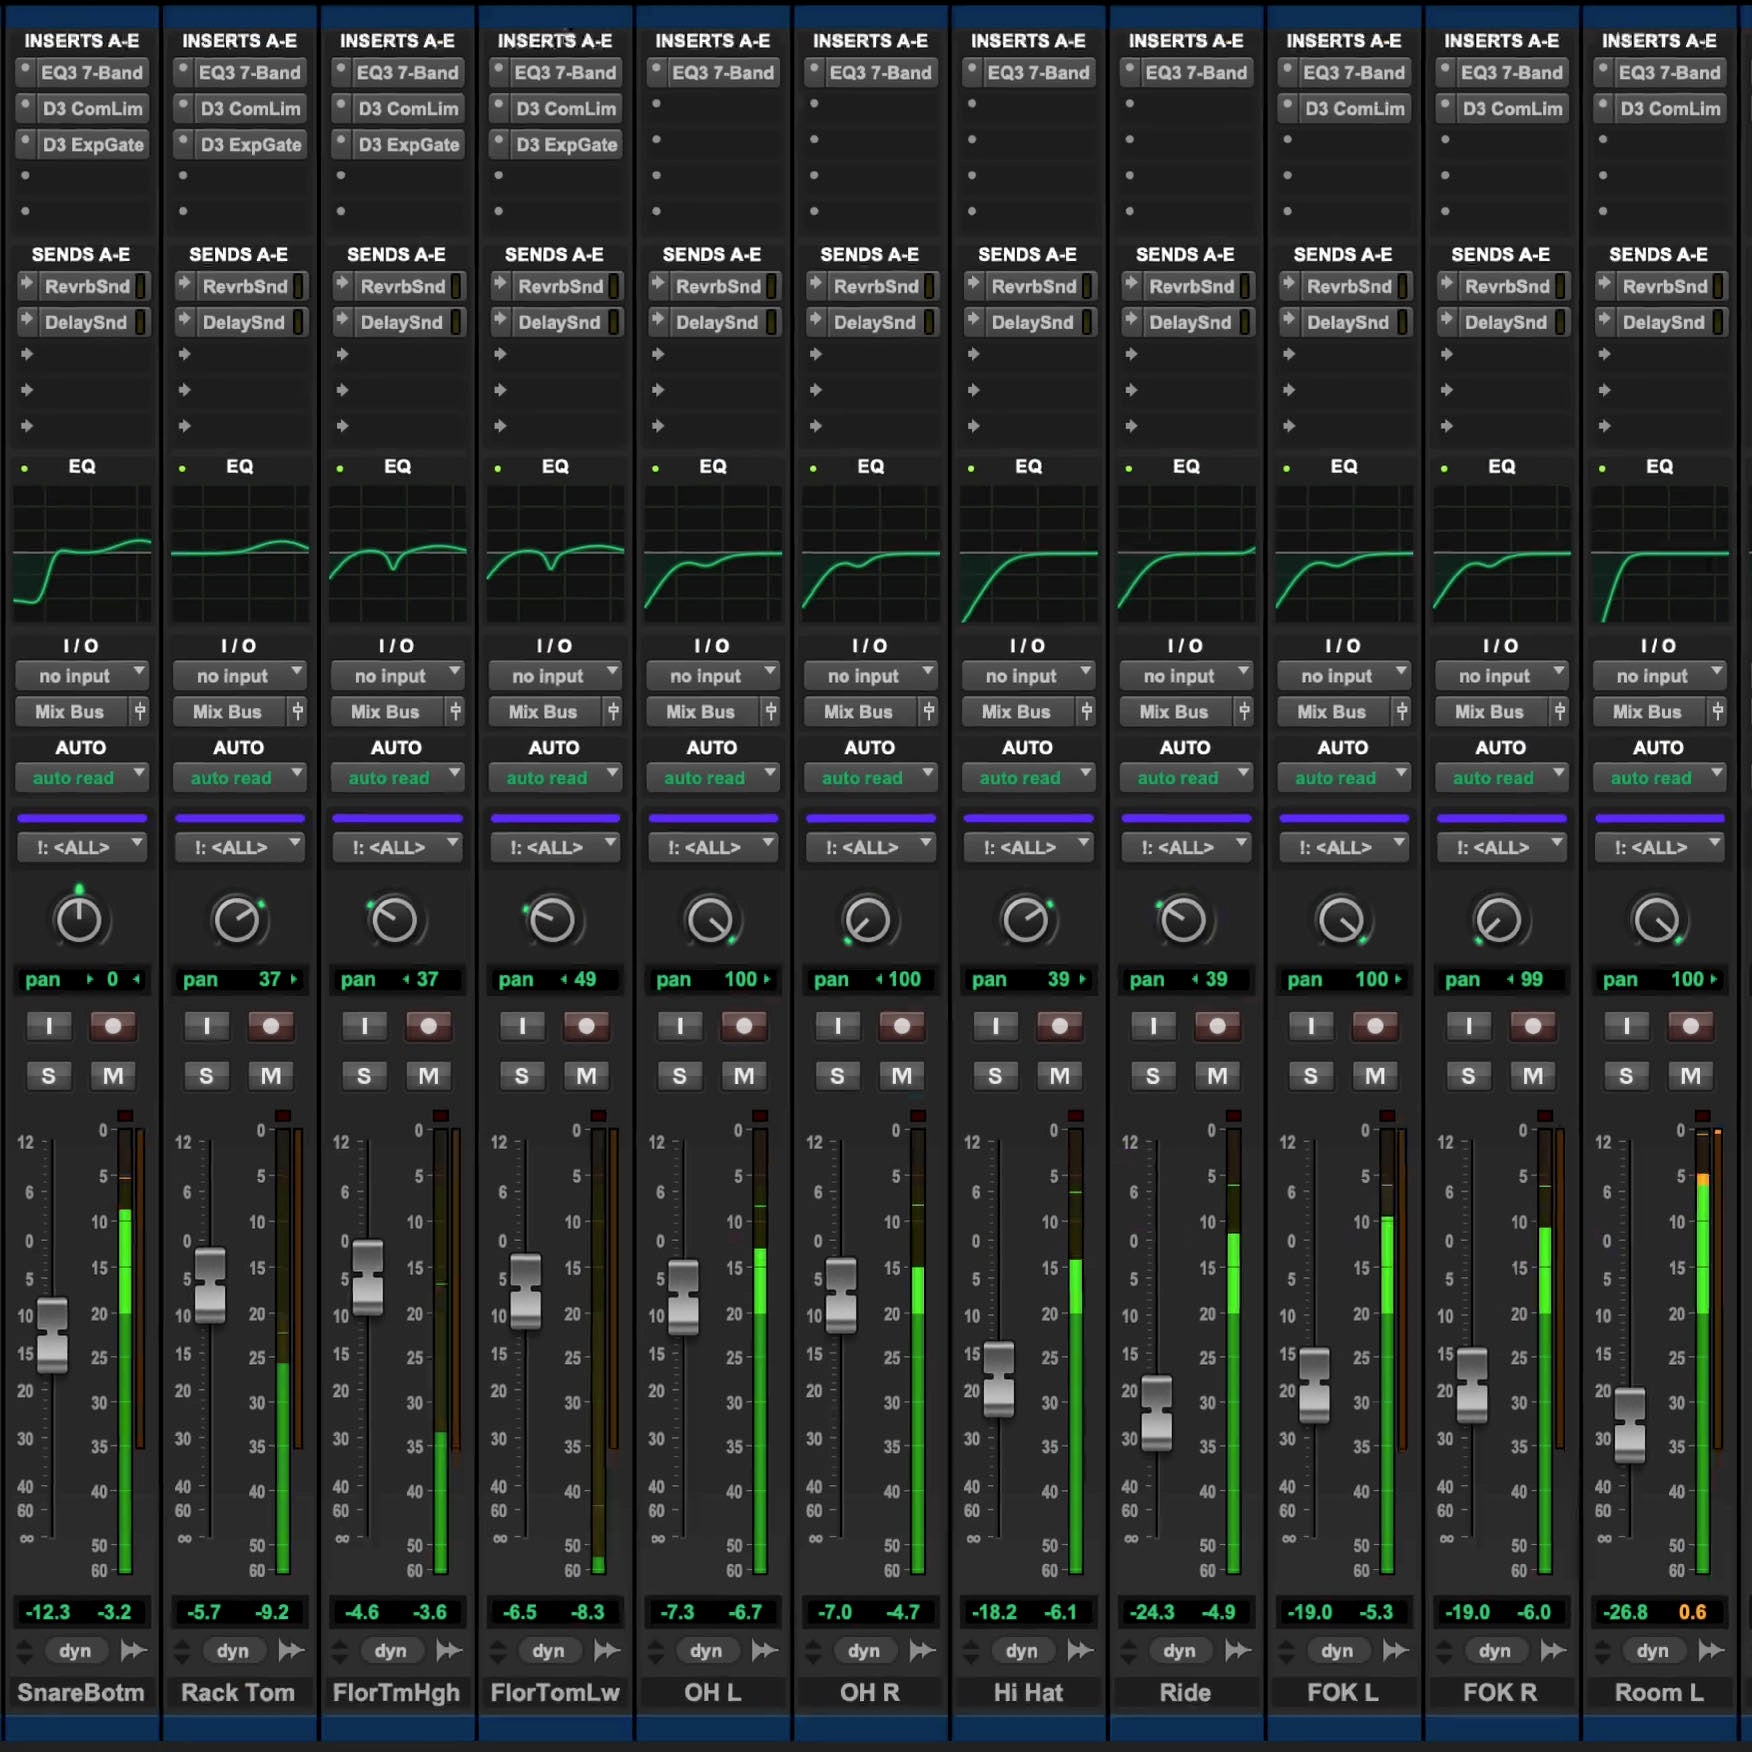Record-enable the SnareBotm track

tap(112, 1026)
